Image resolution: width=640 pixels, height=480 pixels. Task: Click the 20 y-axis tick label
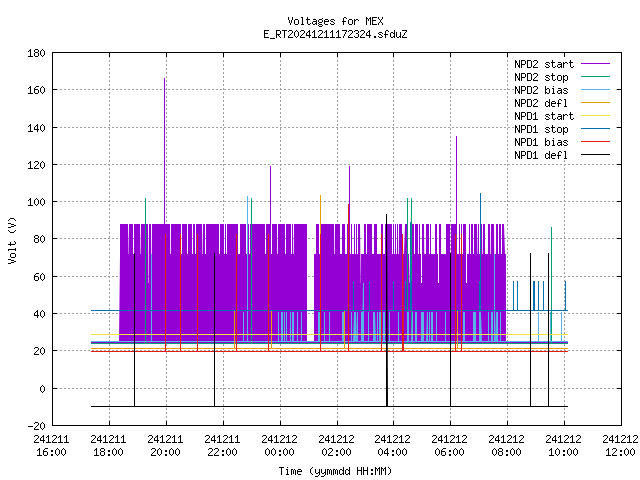(x=39, y=351)
